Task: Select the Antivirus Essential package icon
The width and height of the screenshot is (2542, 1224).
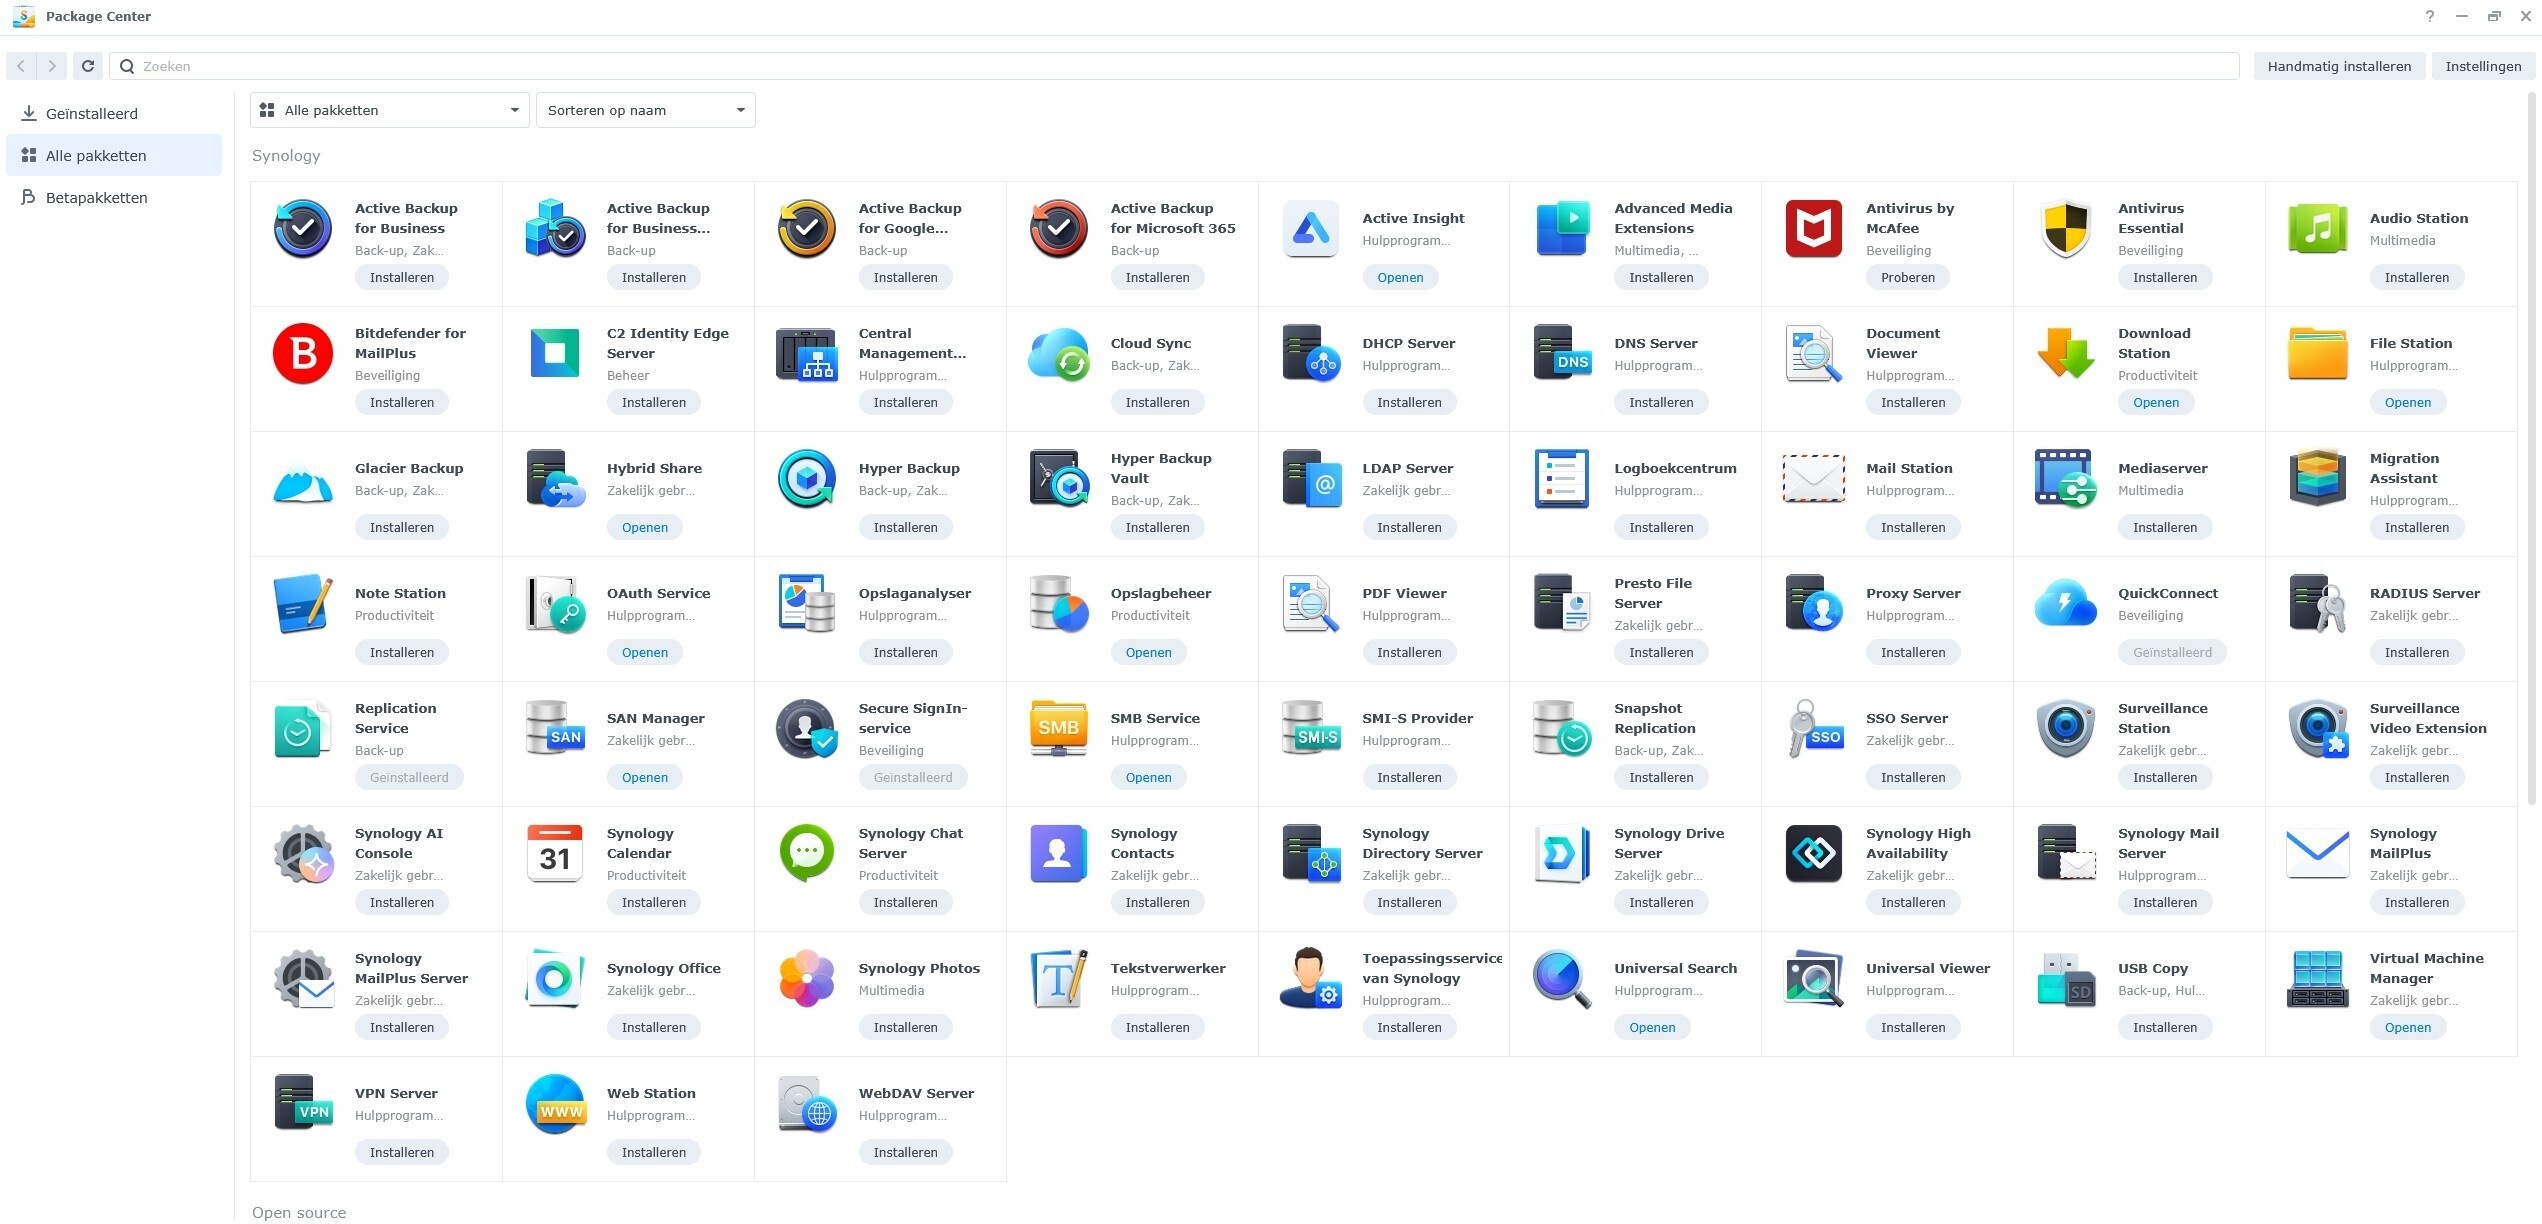Action: 2065,229
